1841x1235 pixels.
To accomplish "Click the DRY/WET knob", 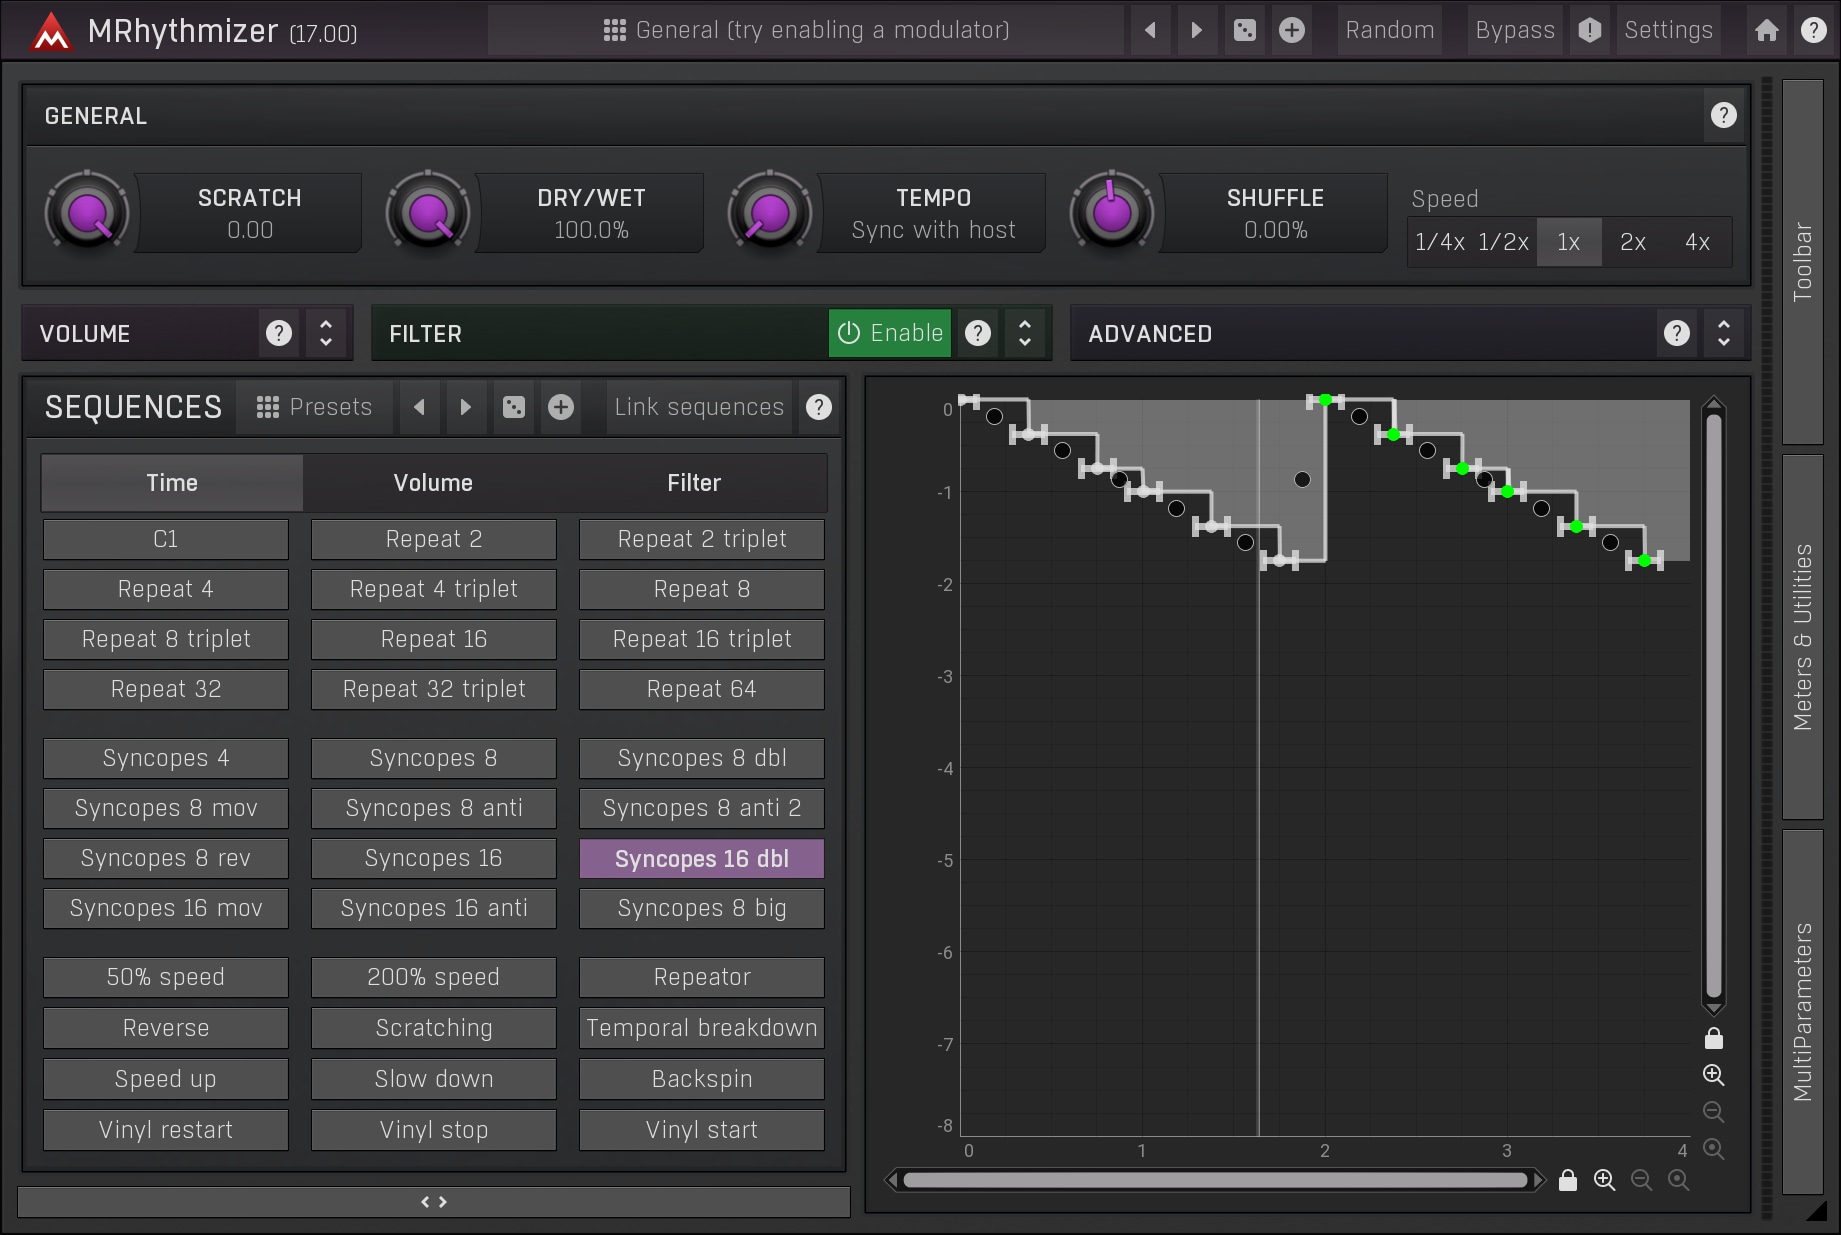I will (x=429, y=213).
